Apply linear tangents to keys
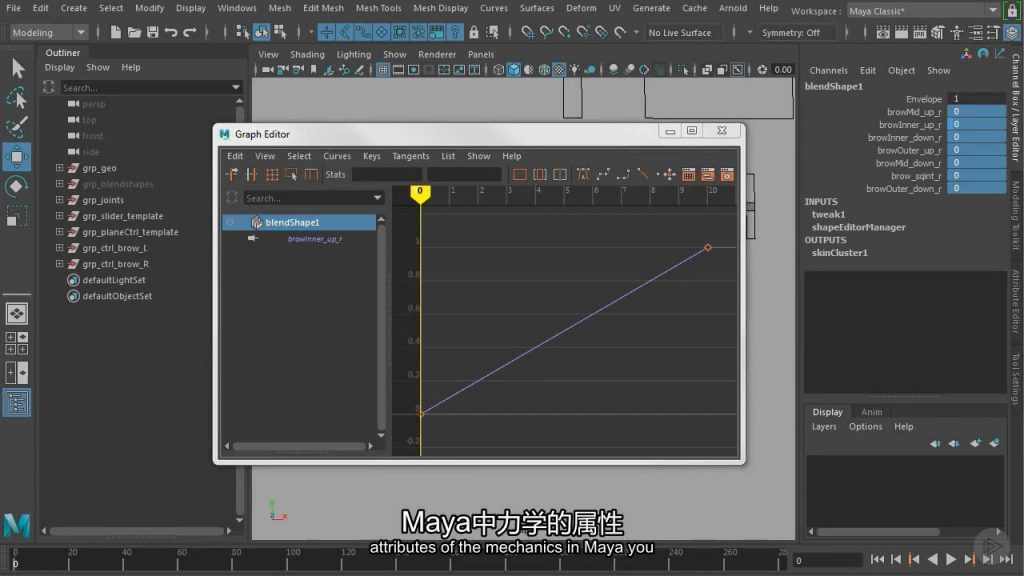This screenshot has width=1024, height=576. (643, 174)
